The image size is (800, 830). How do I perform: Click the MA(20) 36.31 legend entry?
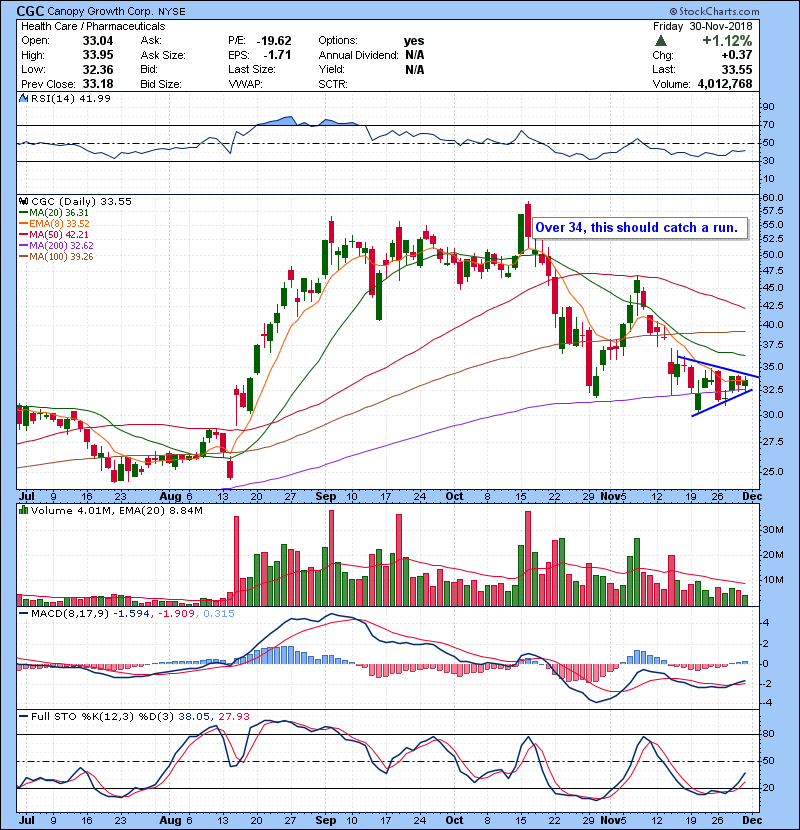[58, 213]
